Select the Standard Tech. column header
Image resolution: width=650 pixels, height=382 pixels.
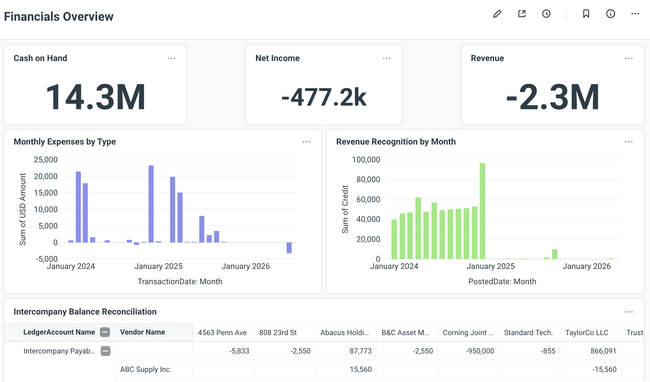(528, 333)
